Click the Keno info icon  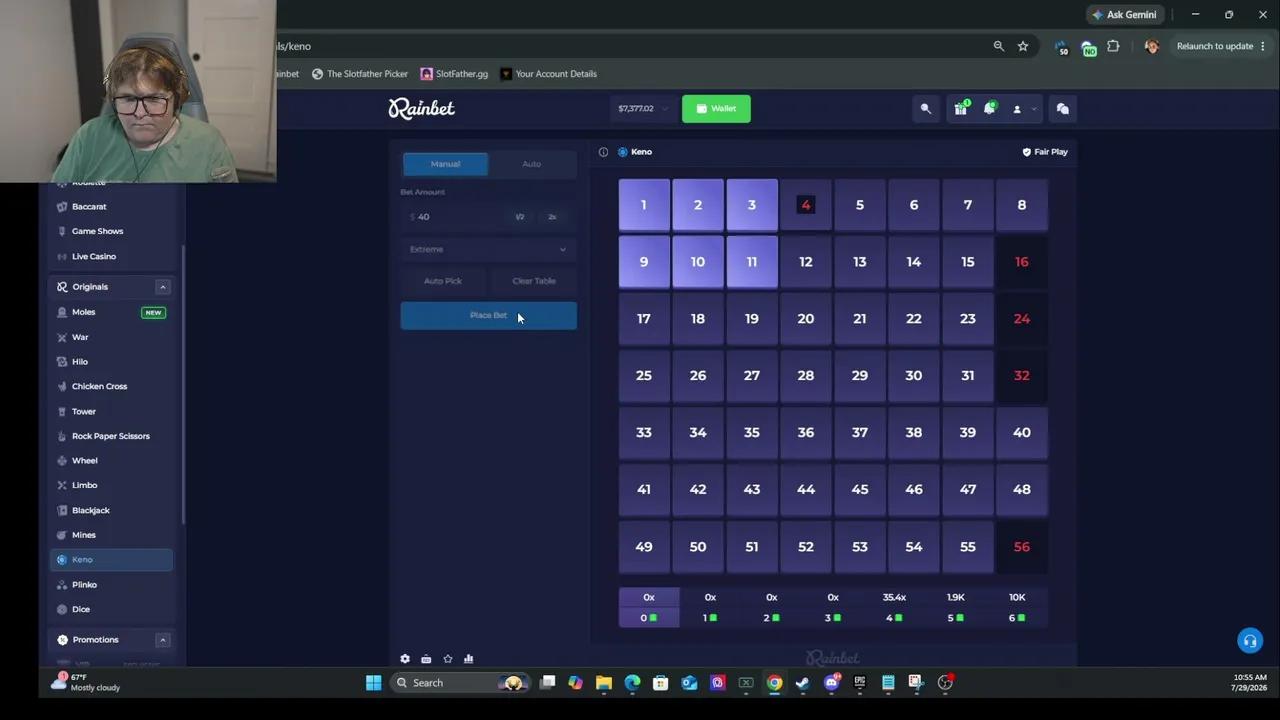[x=603, y=152]
